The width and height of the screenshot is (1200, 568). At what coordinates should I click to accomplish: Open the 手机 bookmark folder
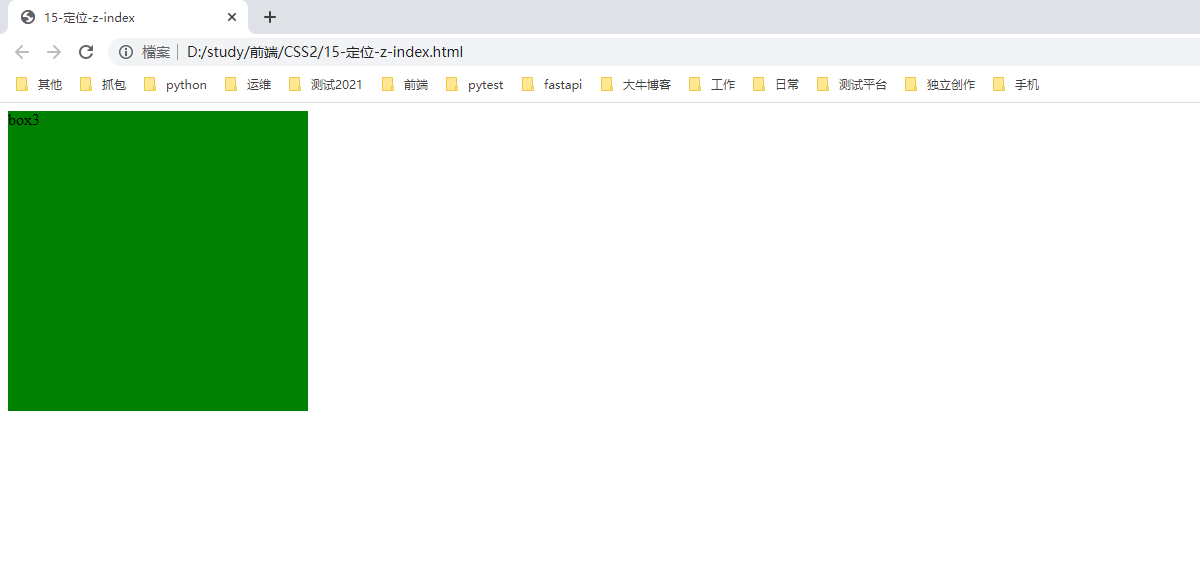[x=1016, y=85]
